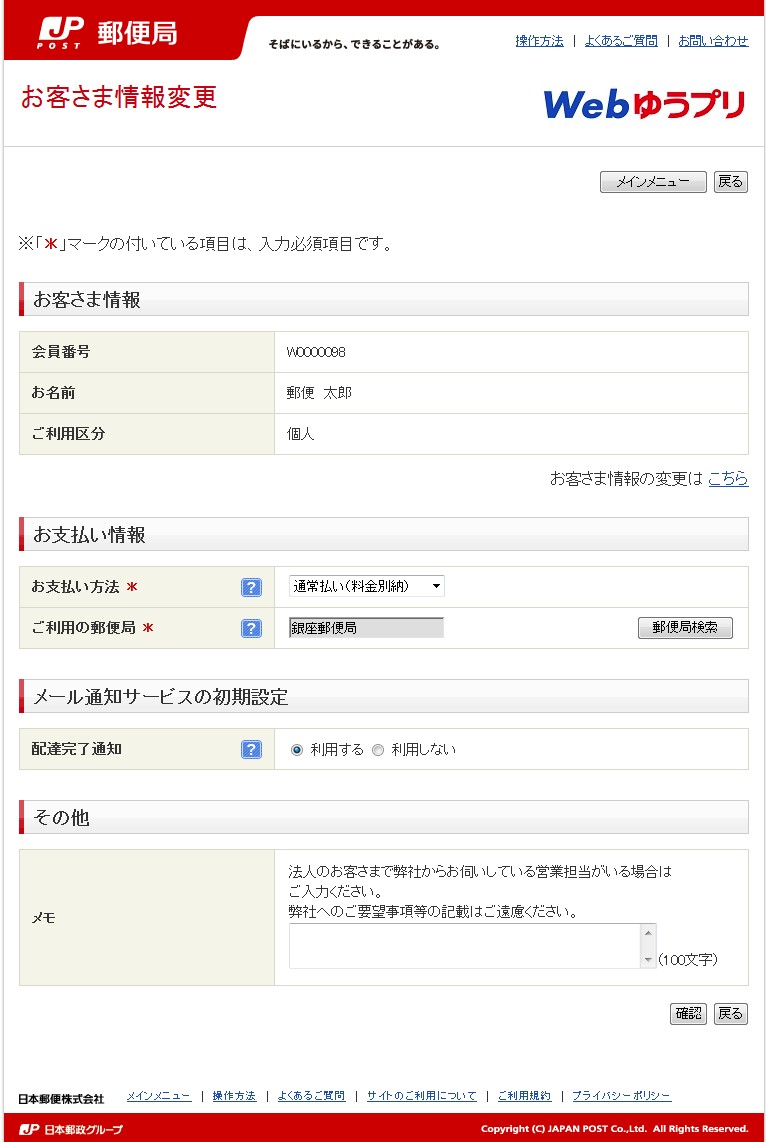Select 利用しない radio button
The width and height of the screenshot is (766, 1142).
[x=377, y=749]
